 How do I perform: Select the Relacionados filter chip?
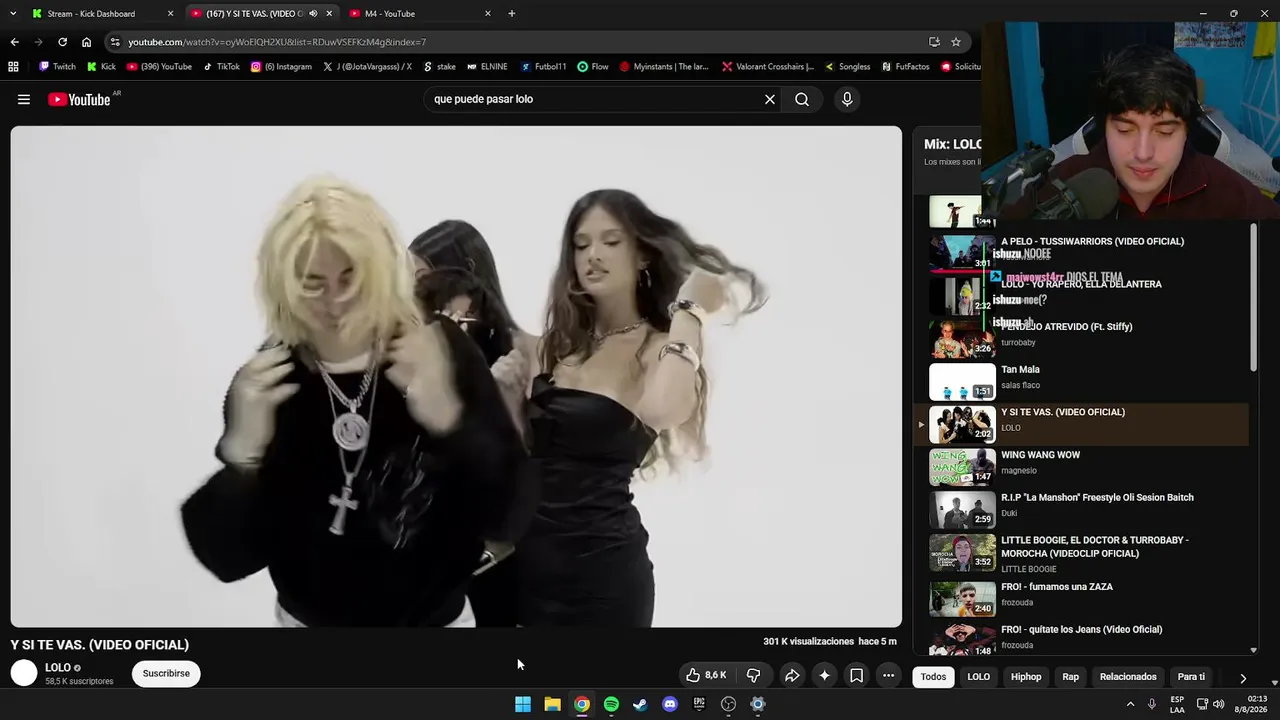1128,677
